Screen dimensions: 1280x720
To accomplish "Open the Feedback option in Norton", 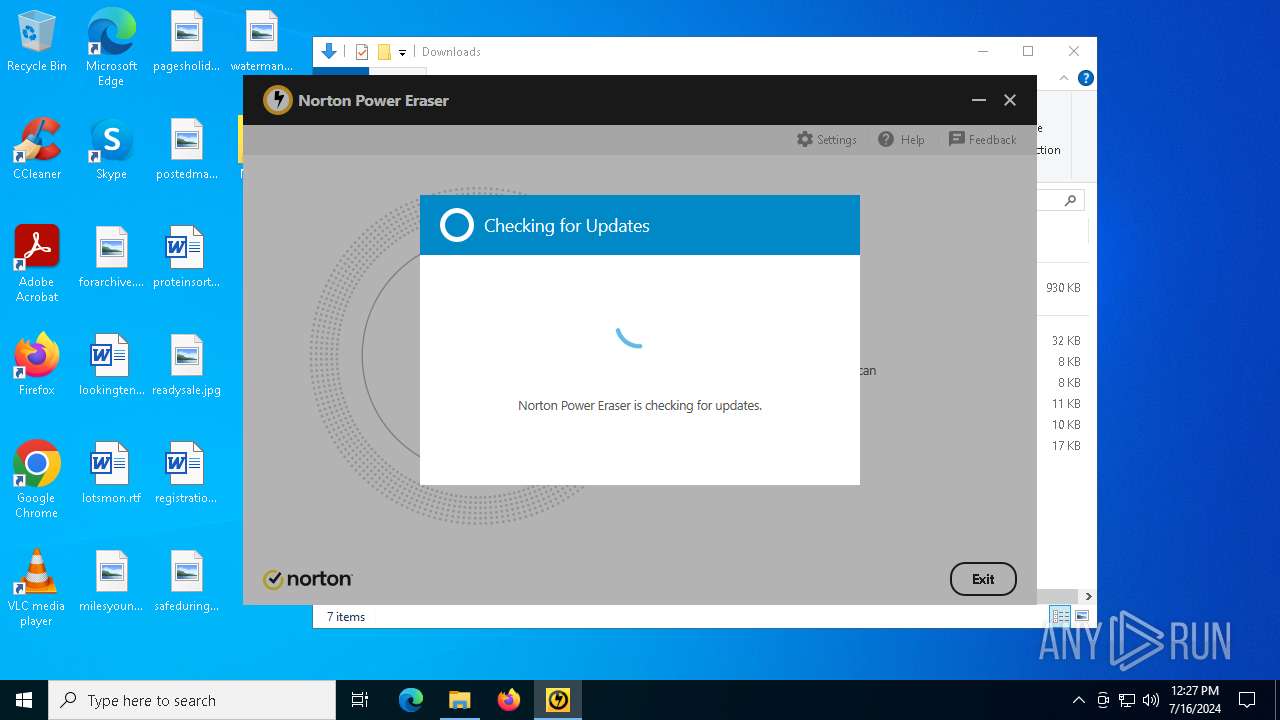I will (x=982, y=140).
